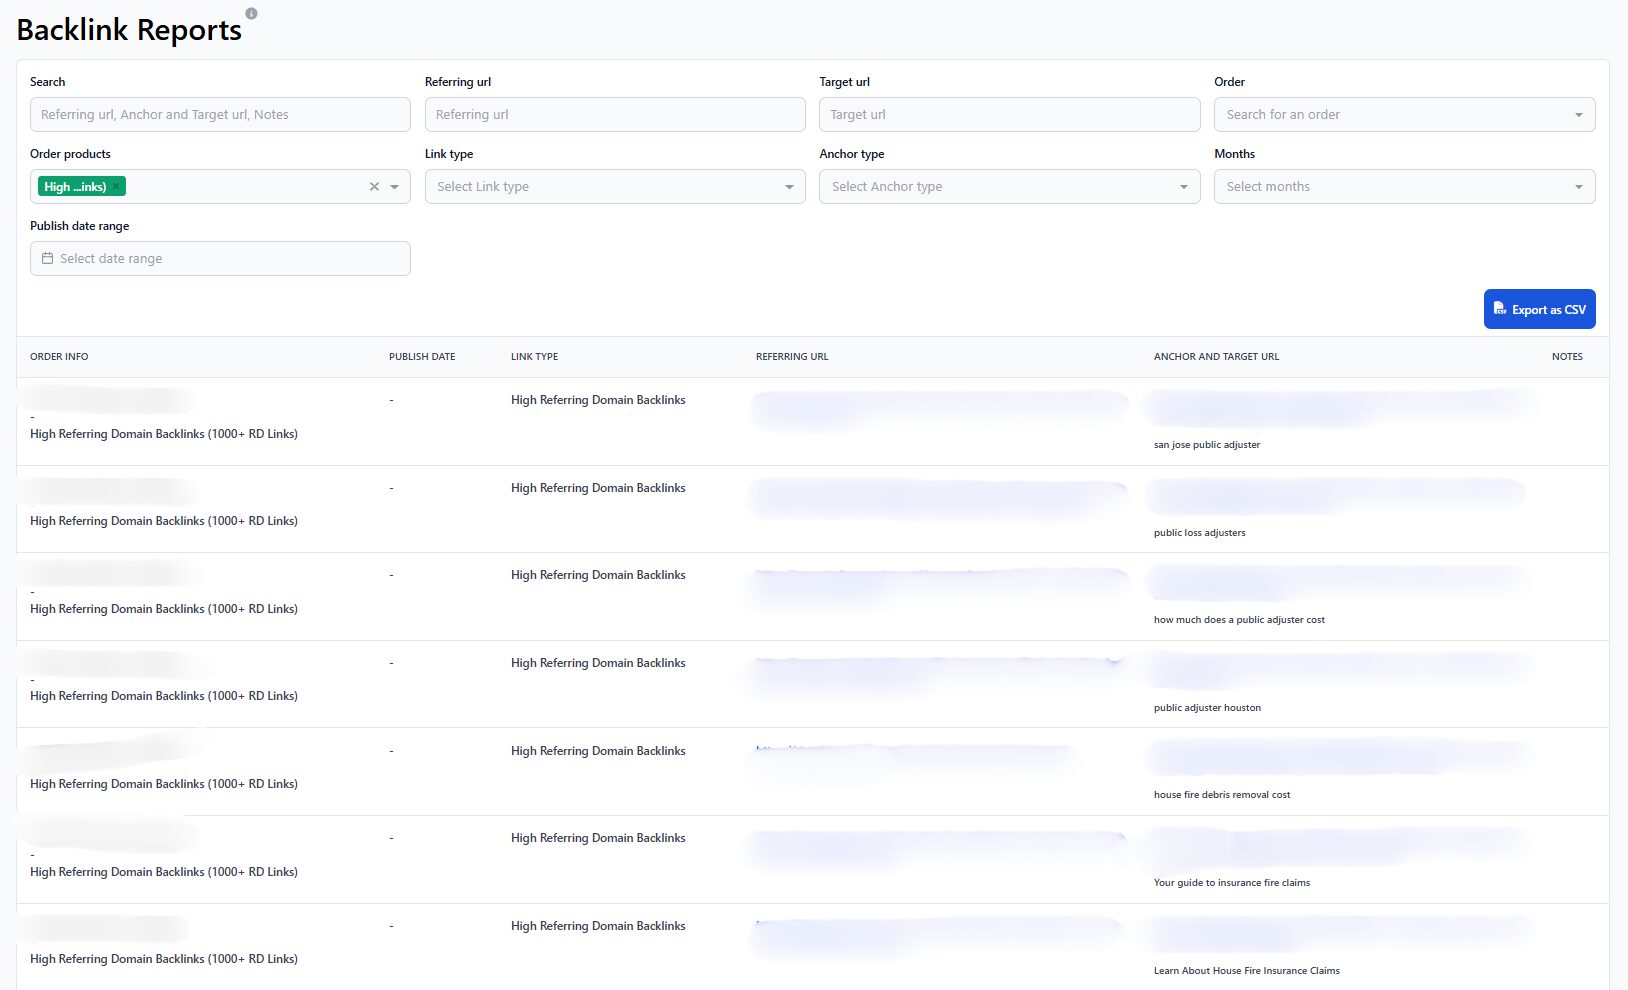Click the NOTES column header

tap(1567, 357)
